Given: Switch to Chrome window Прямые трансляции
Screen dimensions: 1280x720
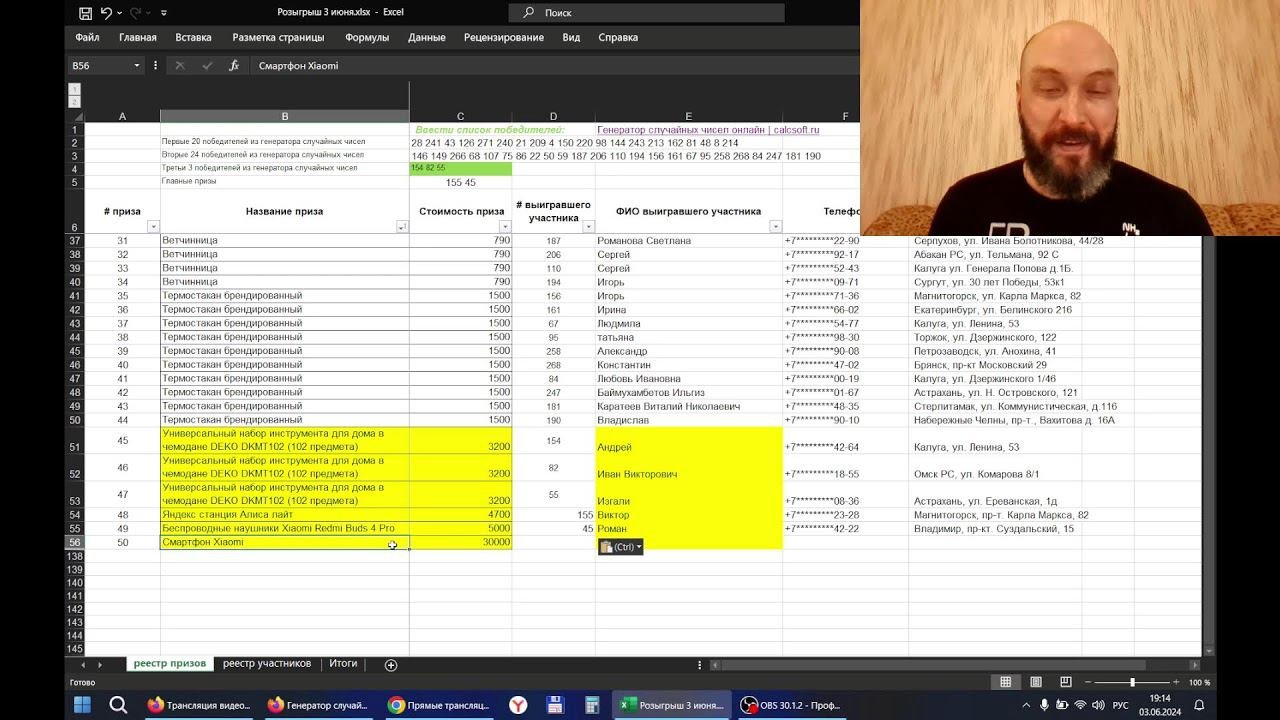Looking at the screenshot, I should pyautogui.click(x=440, y=705).
